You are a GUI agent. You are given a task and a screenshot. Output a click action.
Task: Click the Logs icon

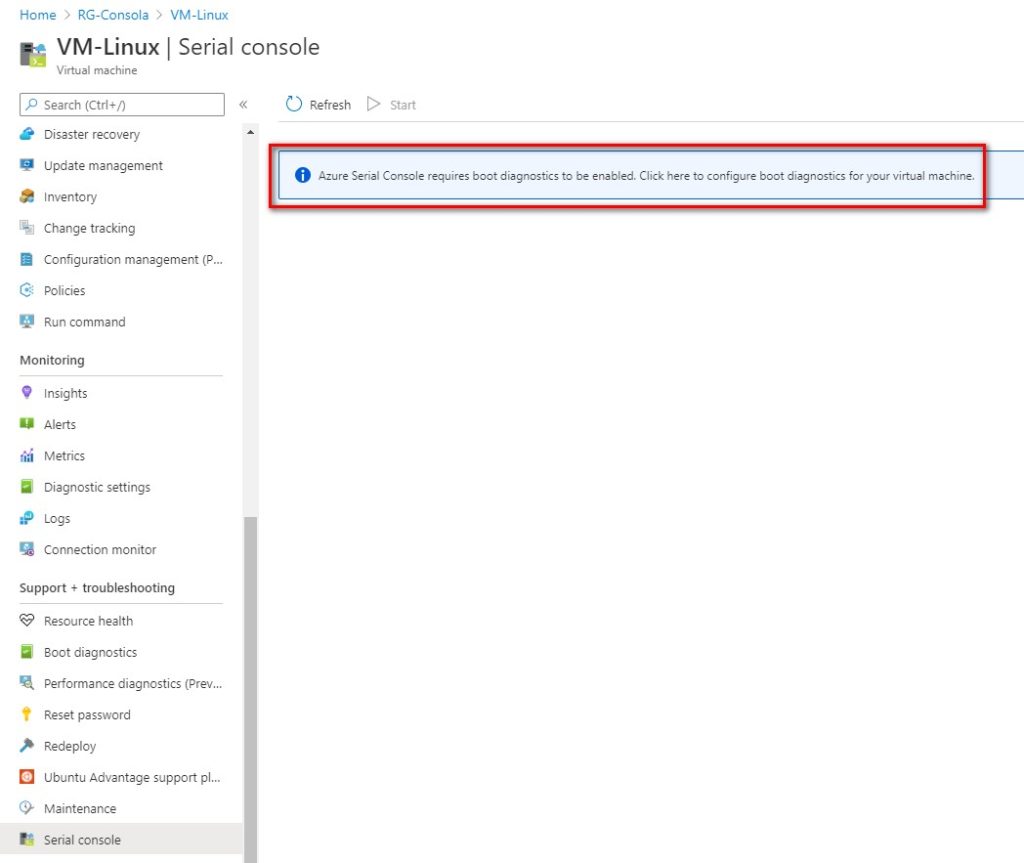(x=27, y=518)
